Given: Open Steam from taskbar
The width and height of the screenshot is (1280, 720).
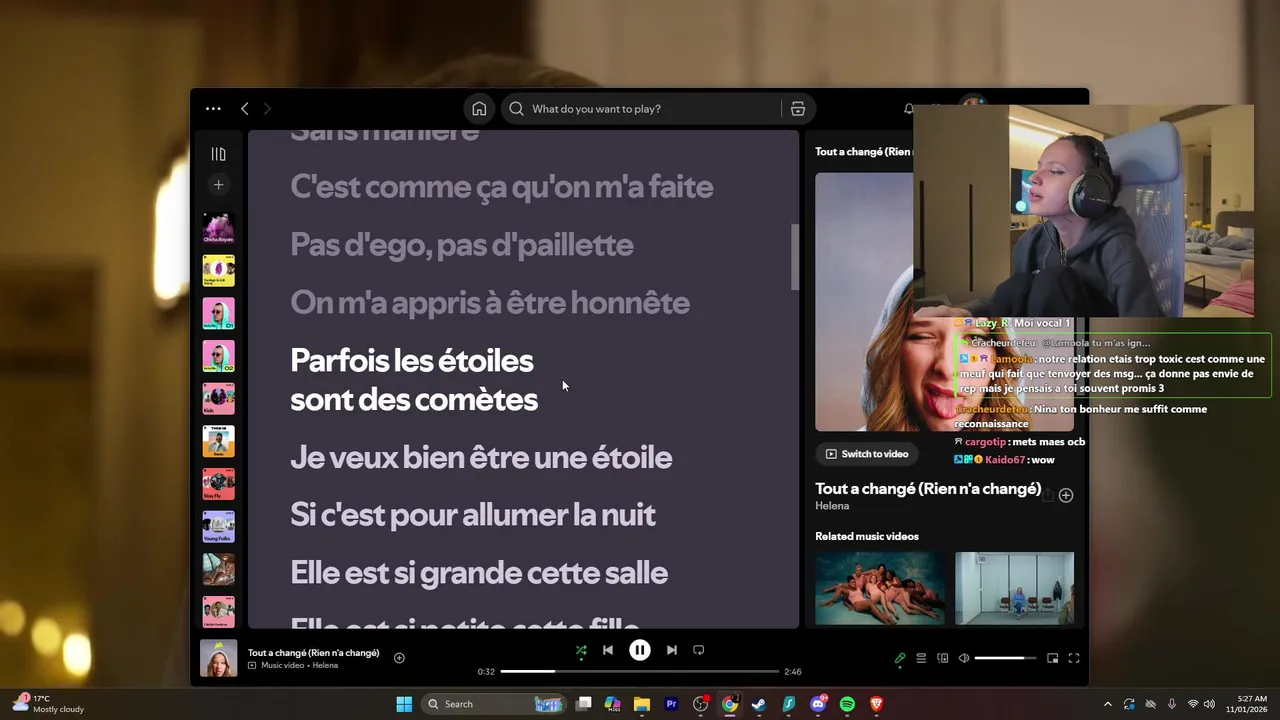Looking at the screenshot, I should [x=759, y=704].
